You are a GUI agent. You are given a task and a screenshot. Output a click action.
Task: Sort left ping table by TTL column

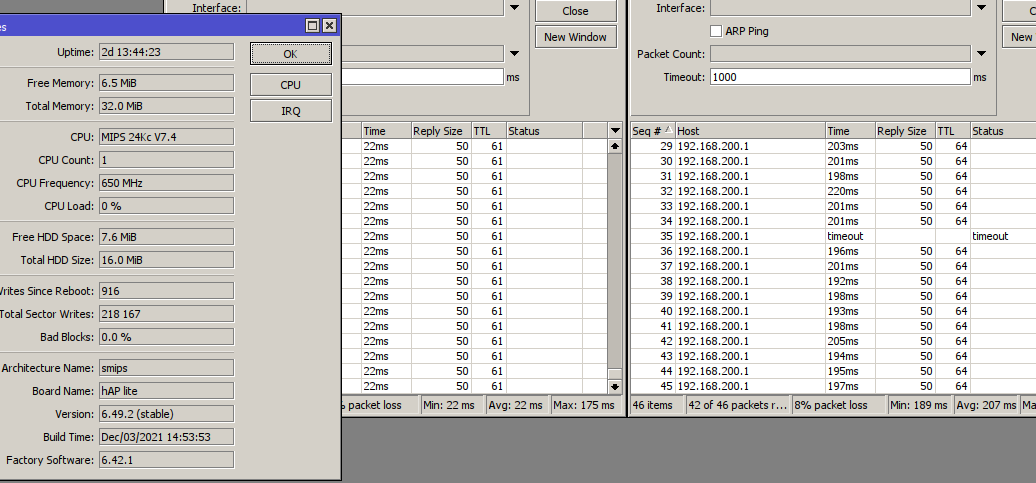(488, 131)
